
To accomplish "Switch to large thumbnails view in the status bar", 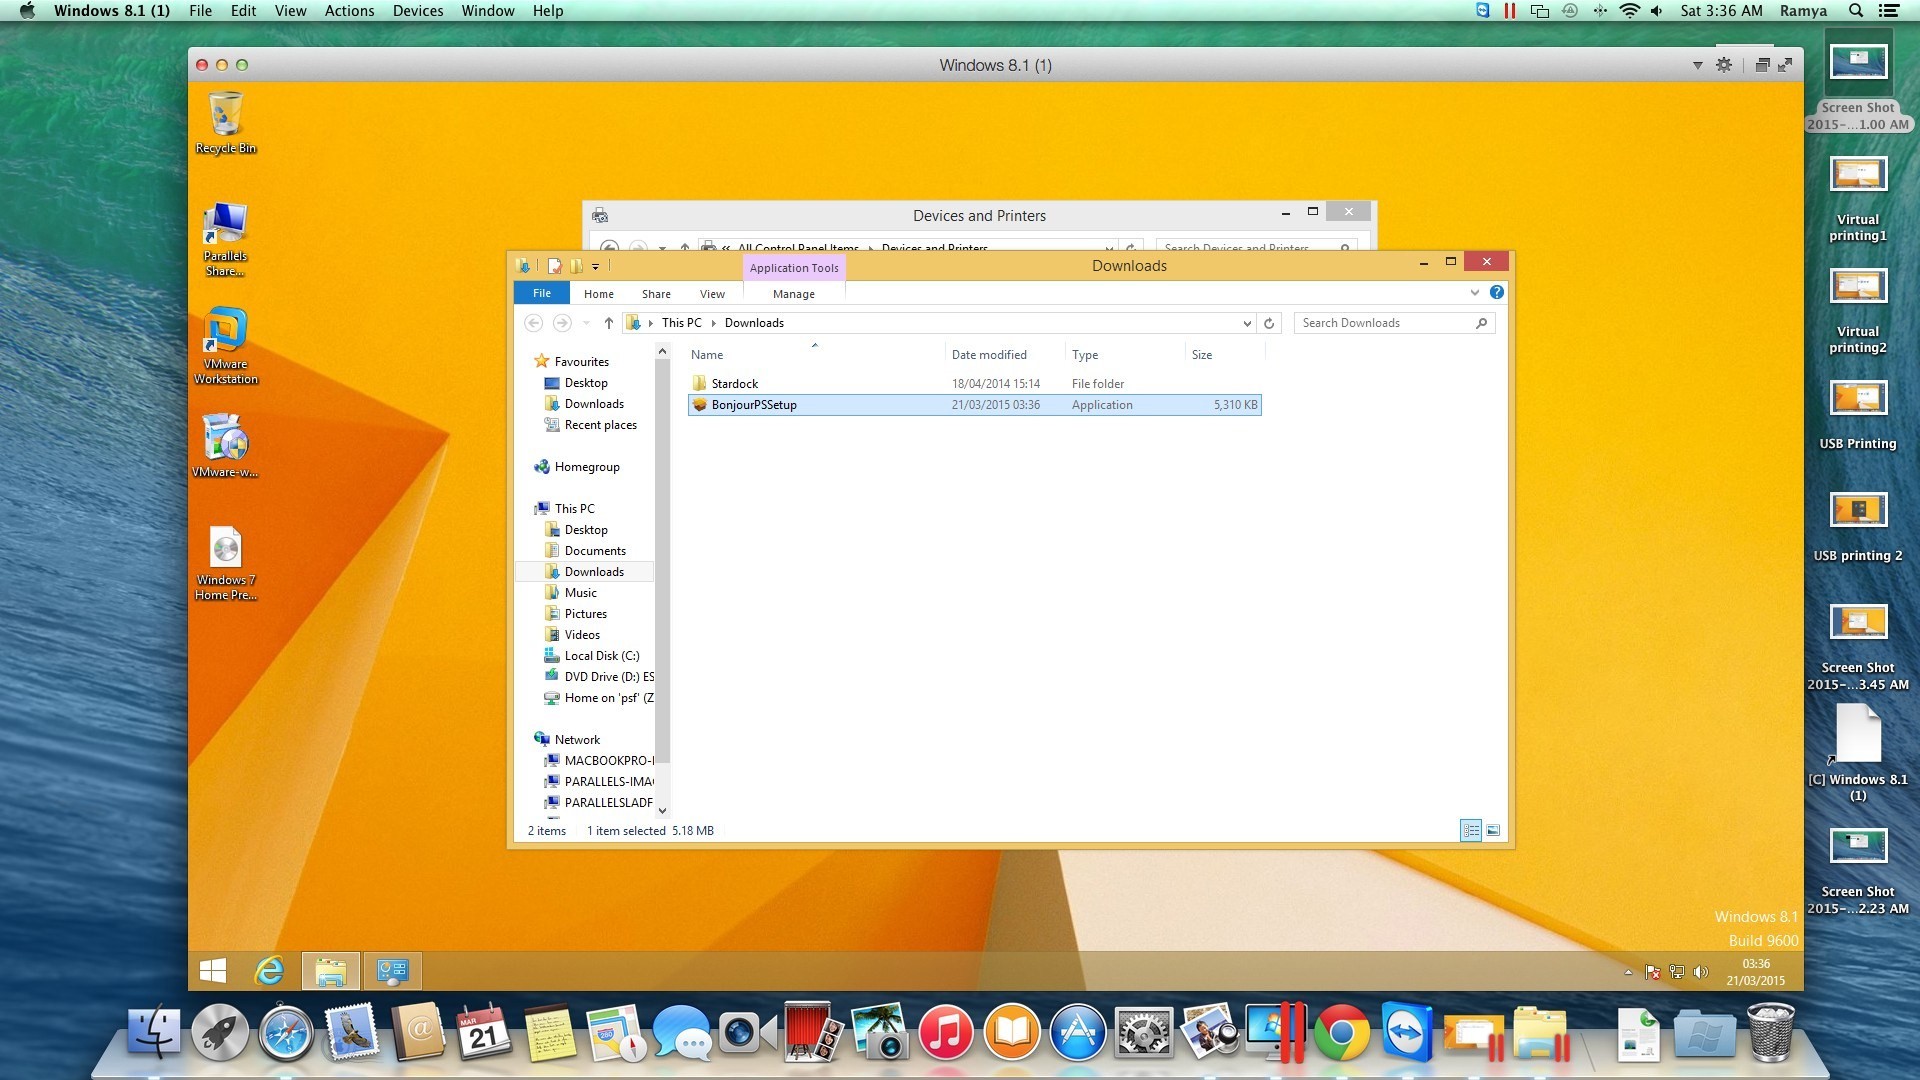I will click(x=1492, y=830).
